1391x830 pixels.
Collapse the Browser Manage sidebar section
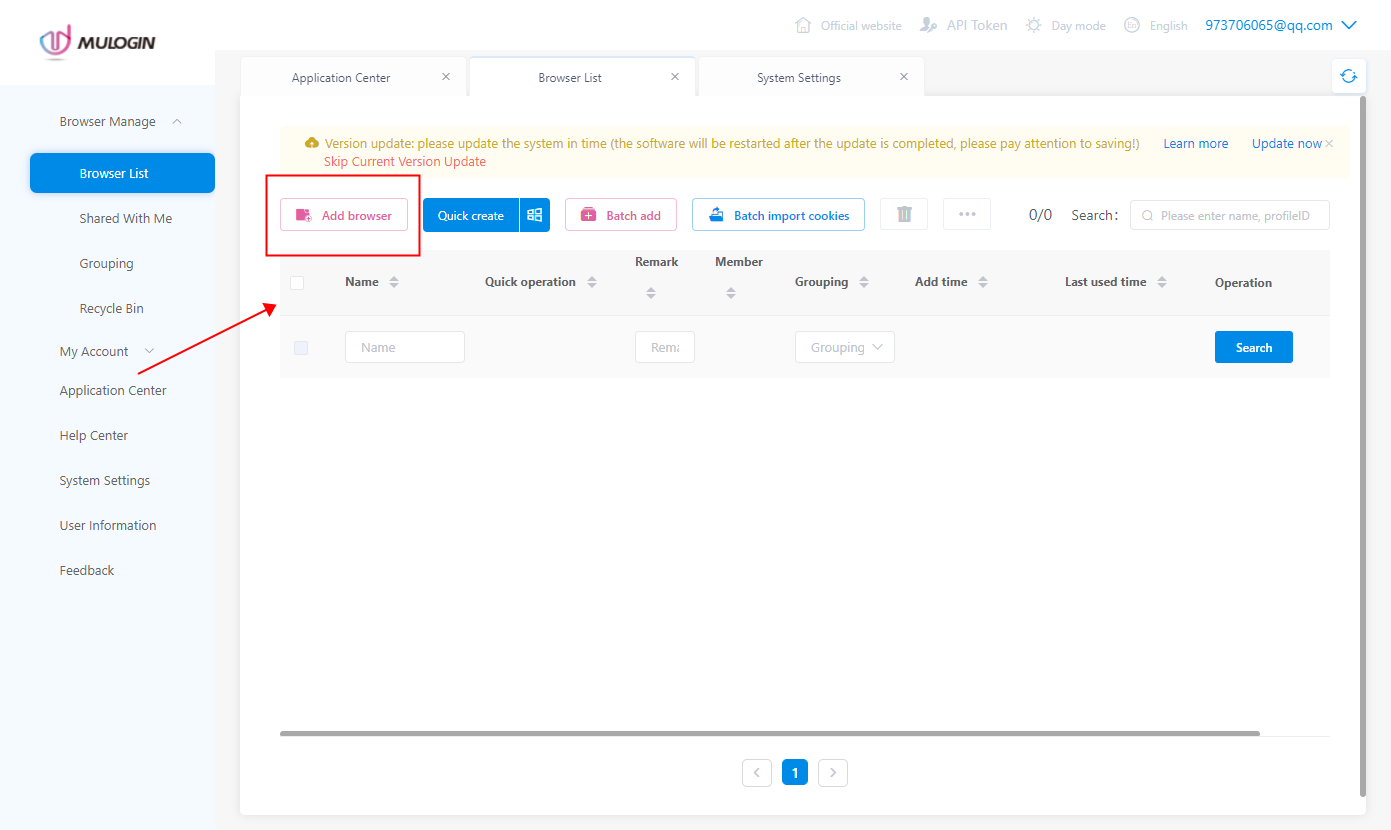coord(177,121)
